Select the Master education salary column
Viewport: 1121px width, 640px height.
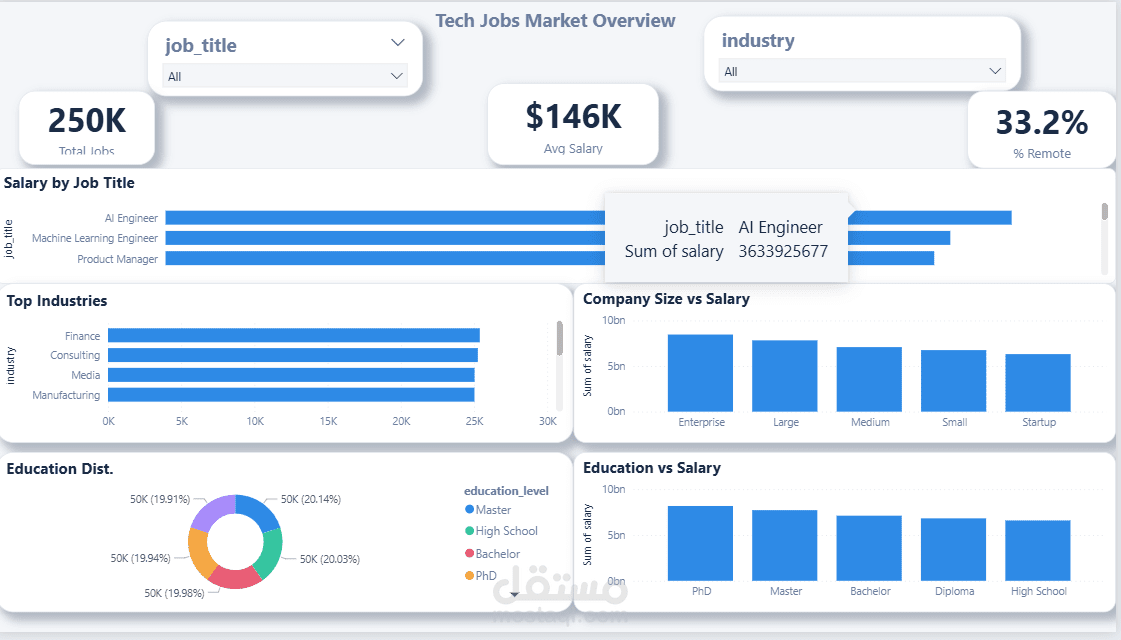pyautogui.click(x=784, y=546)
